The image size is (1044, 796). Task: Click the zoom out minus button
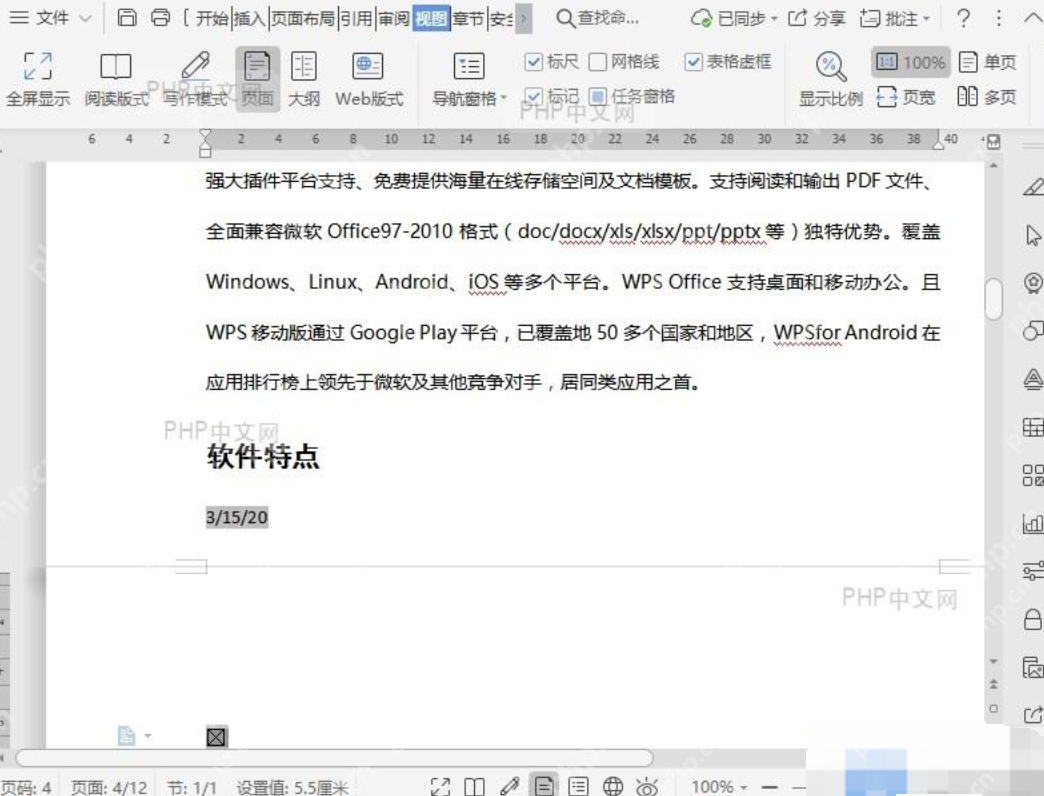pos(770,787)
